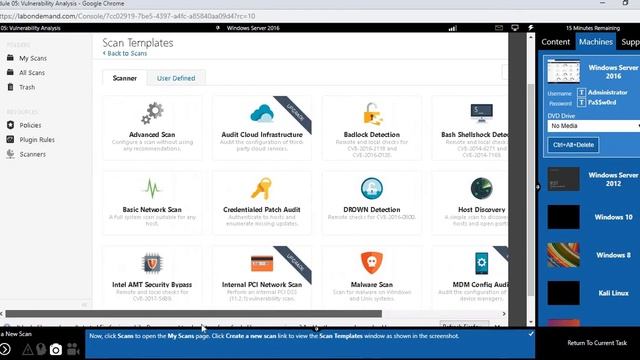Mark the instruction step complete checkbox

click(x=531, y=334)
